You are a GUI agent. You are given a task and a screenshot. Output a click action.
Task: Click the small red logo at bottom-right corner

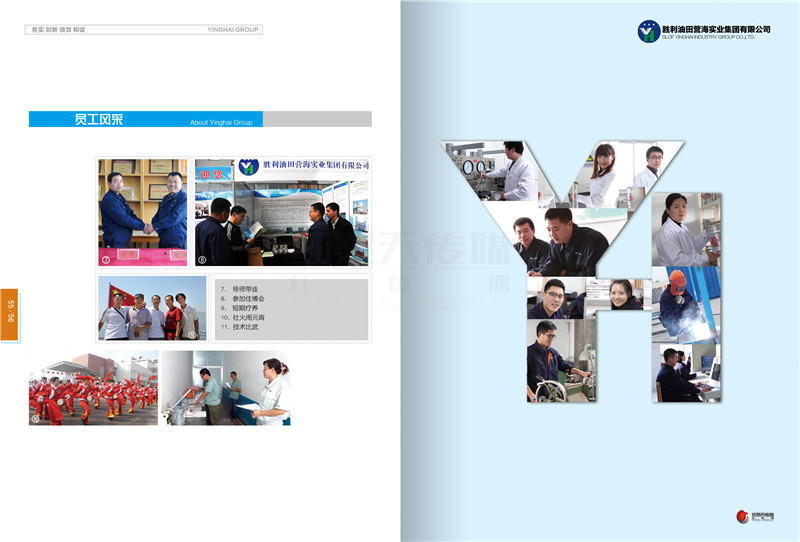click(x=742, y=516)
